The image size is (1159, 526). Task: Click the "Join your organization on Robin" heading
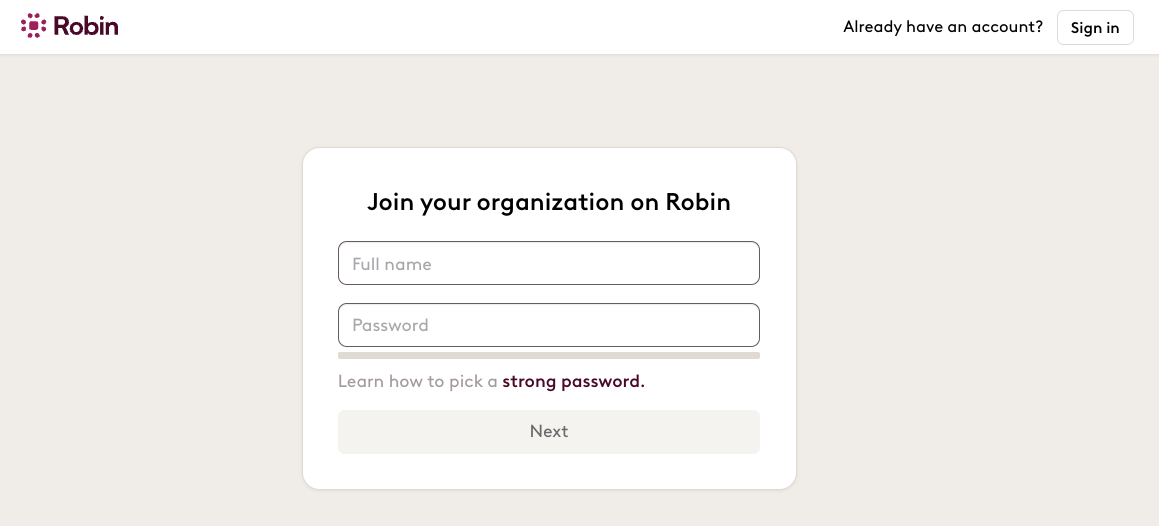pos(548,202)
